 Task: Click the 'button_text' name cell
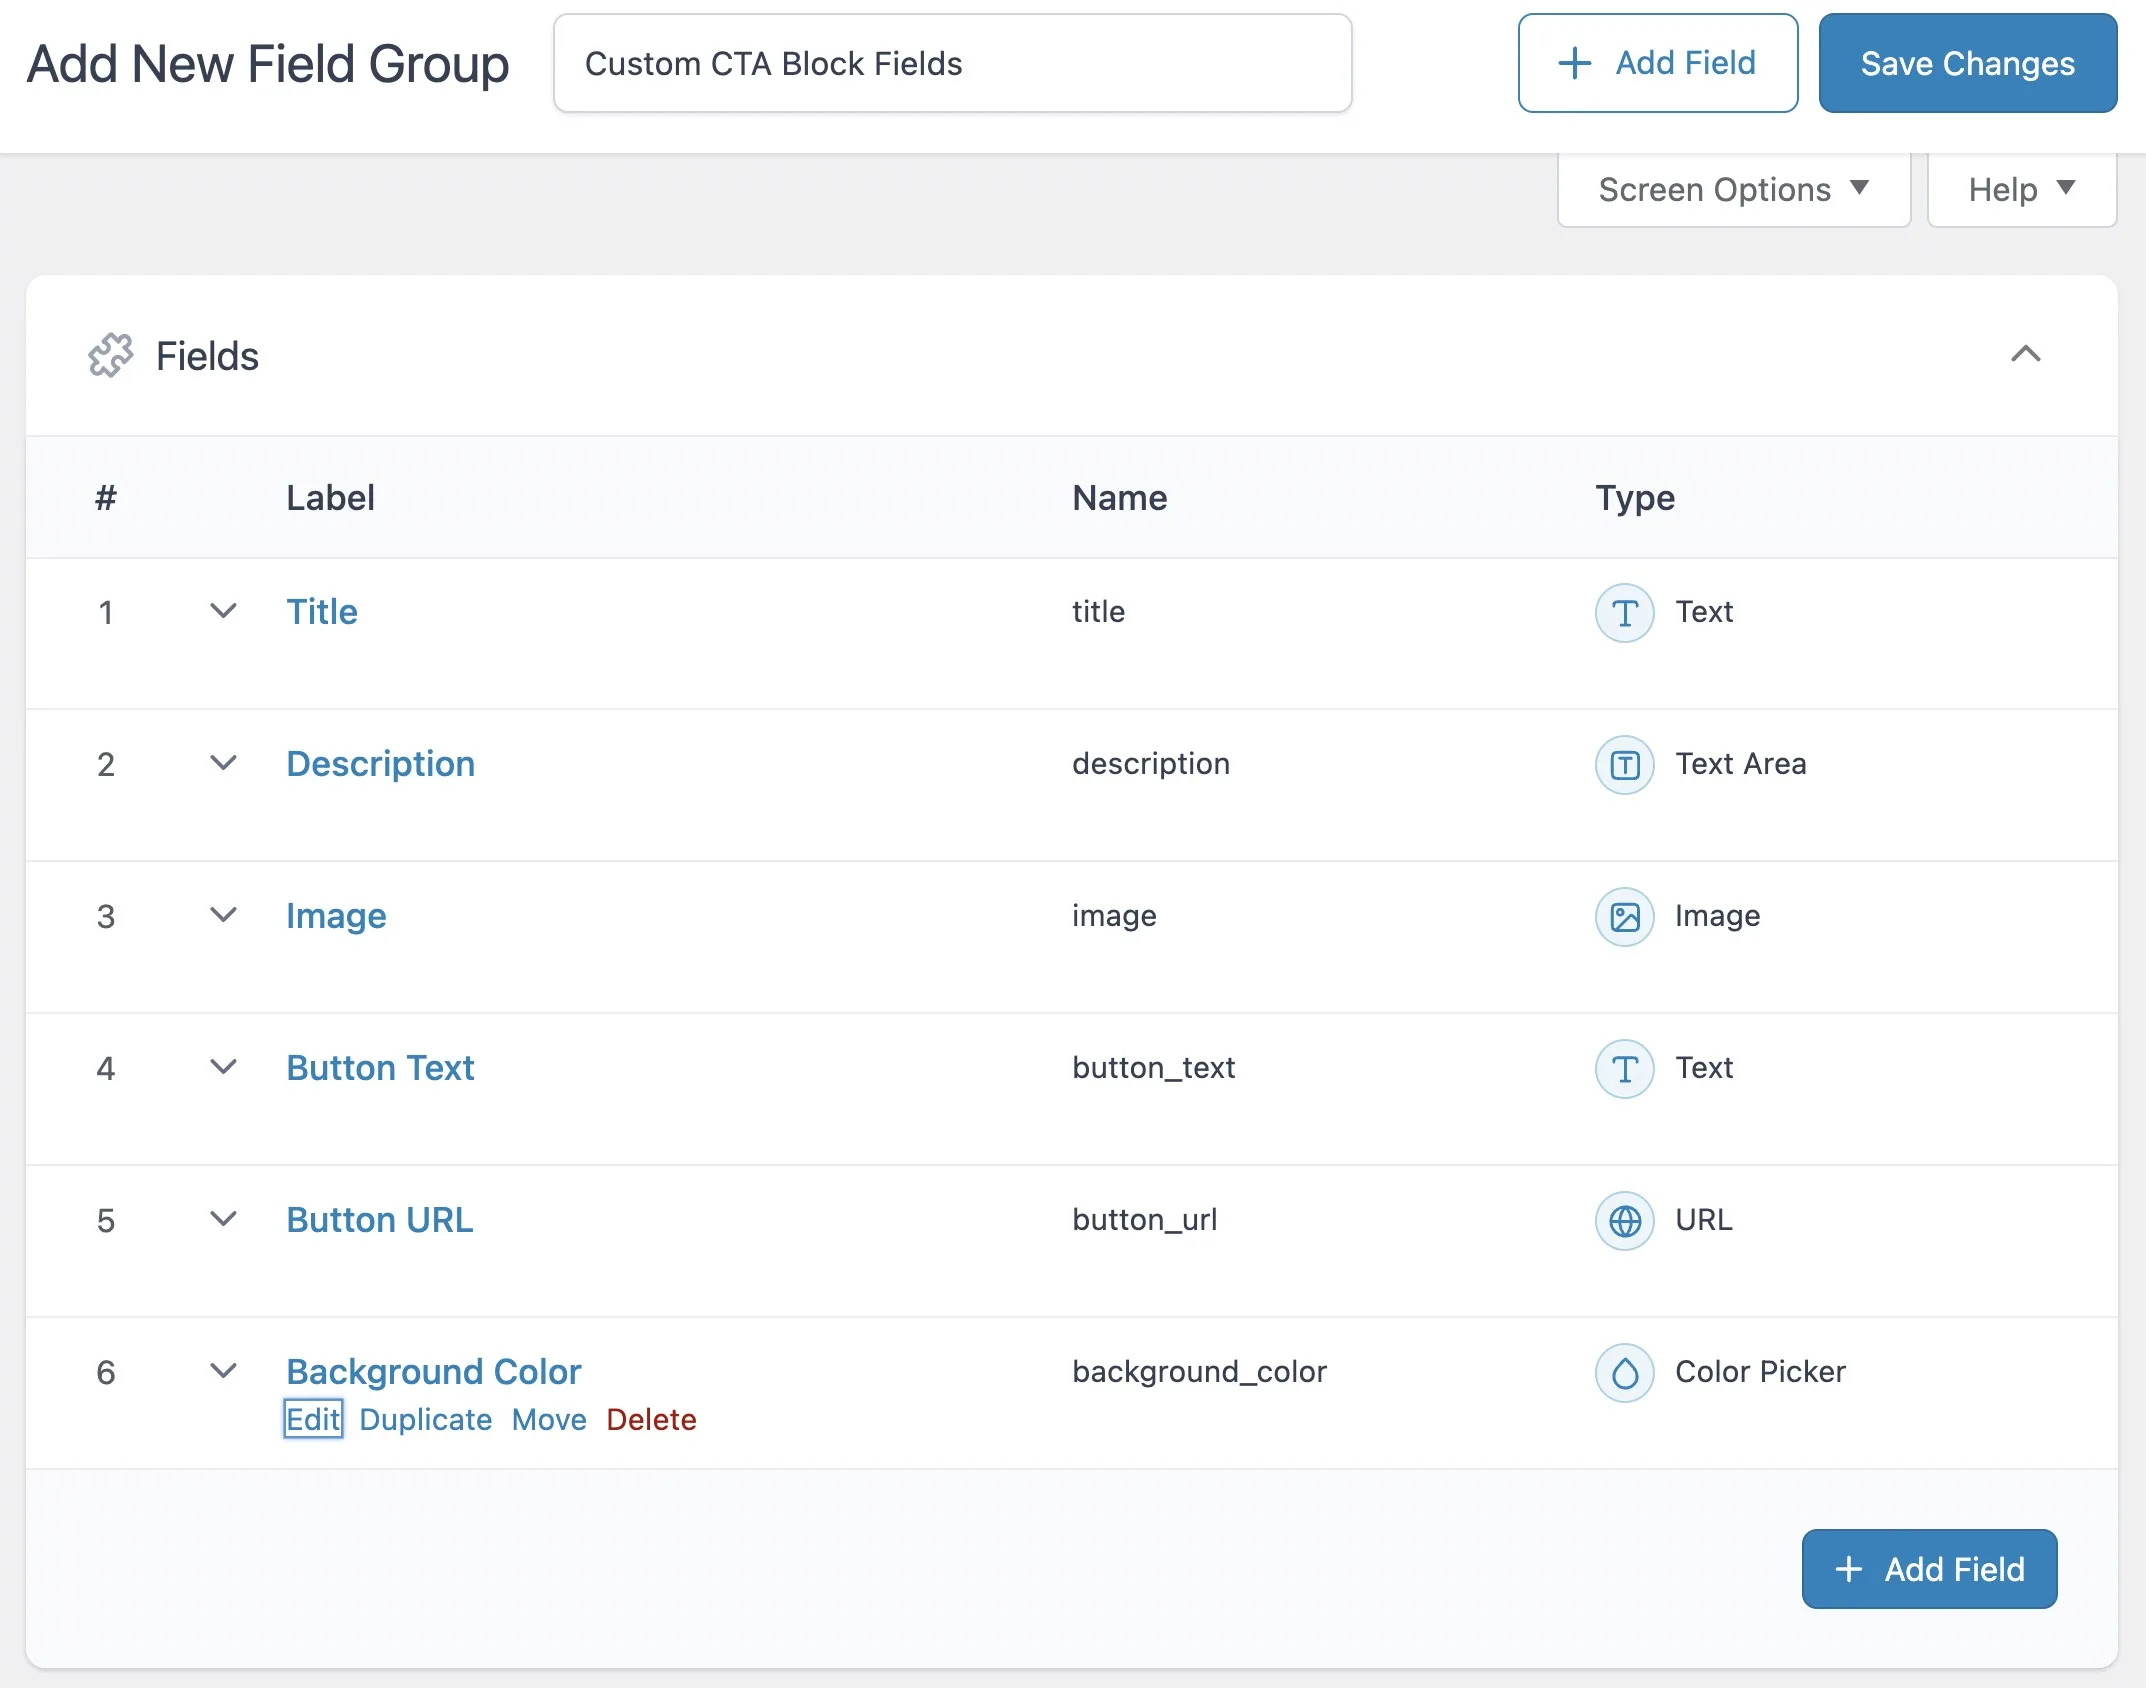(1153, 1068)
